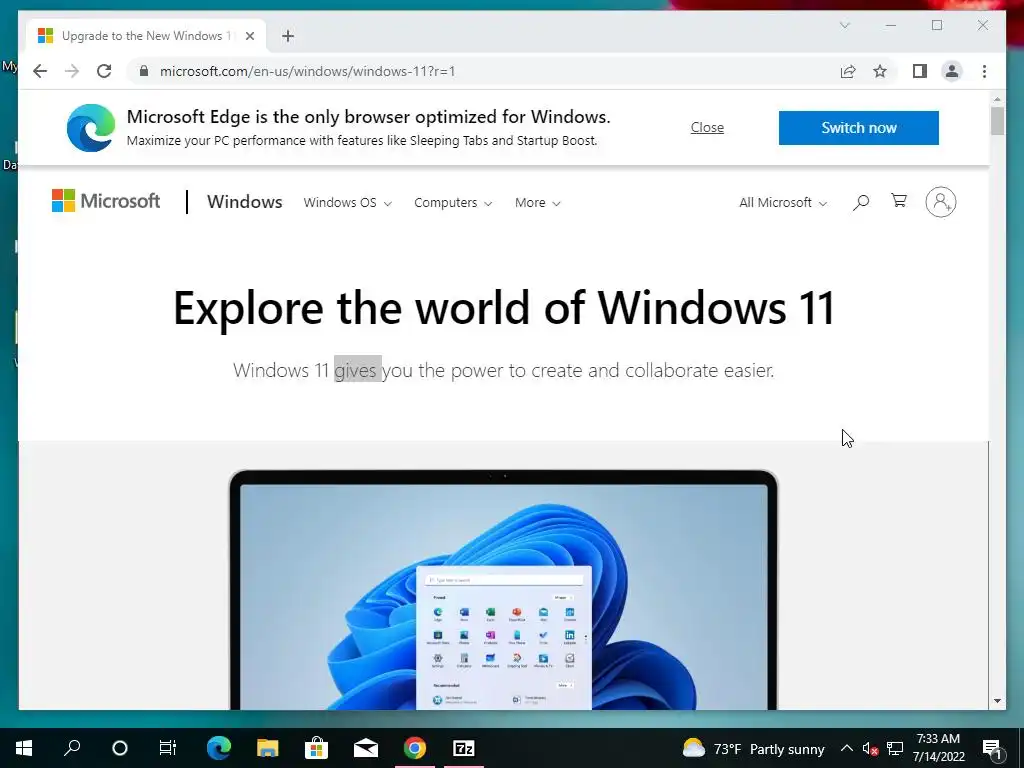Close the Edge promotion banner
The image size is (1024, 768).
point(707,127)
